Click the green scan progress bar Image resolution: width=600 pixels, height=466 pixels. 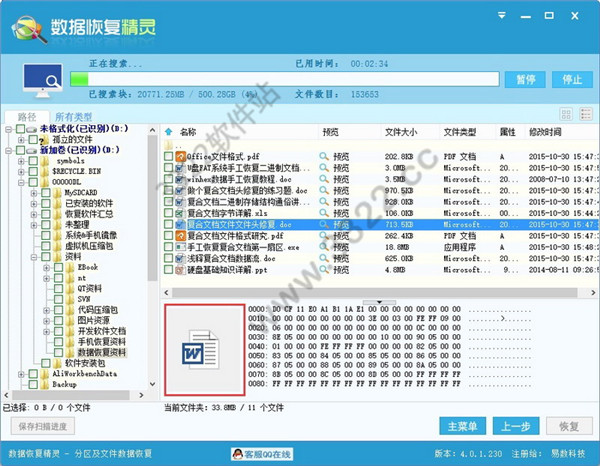coord(80,79)
